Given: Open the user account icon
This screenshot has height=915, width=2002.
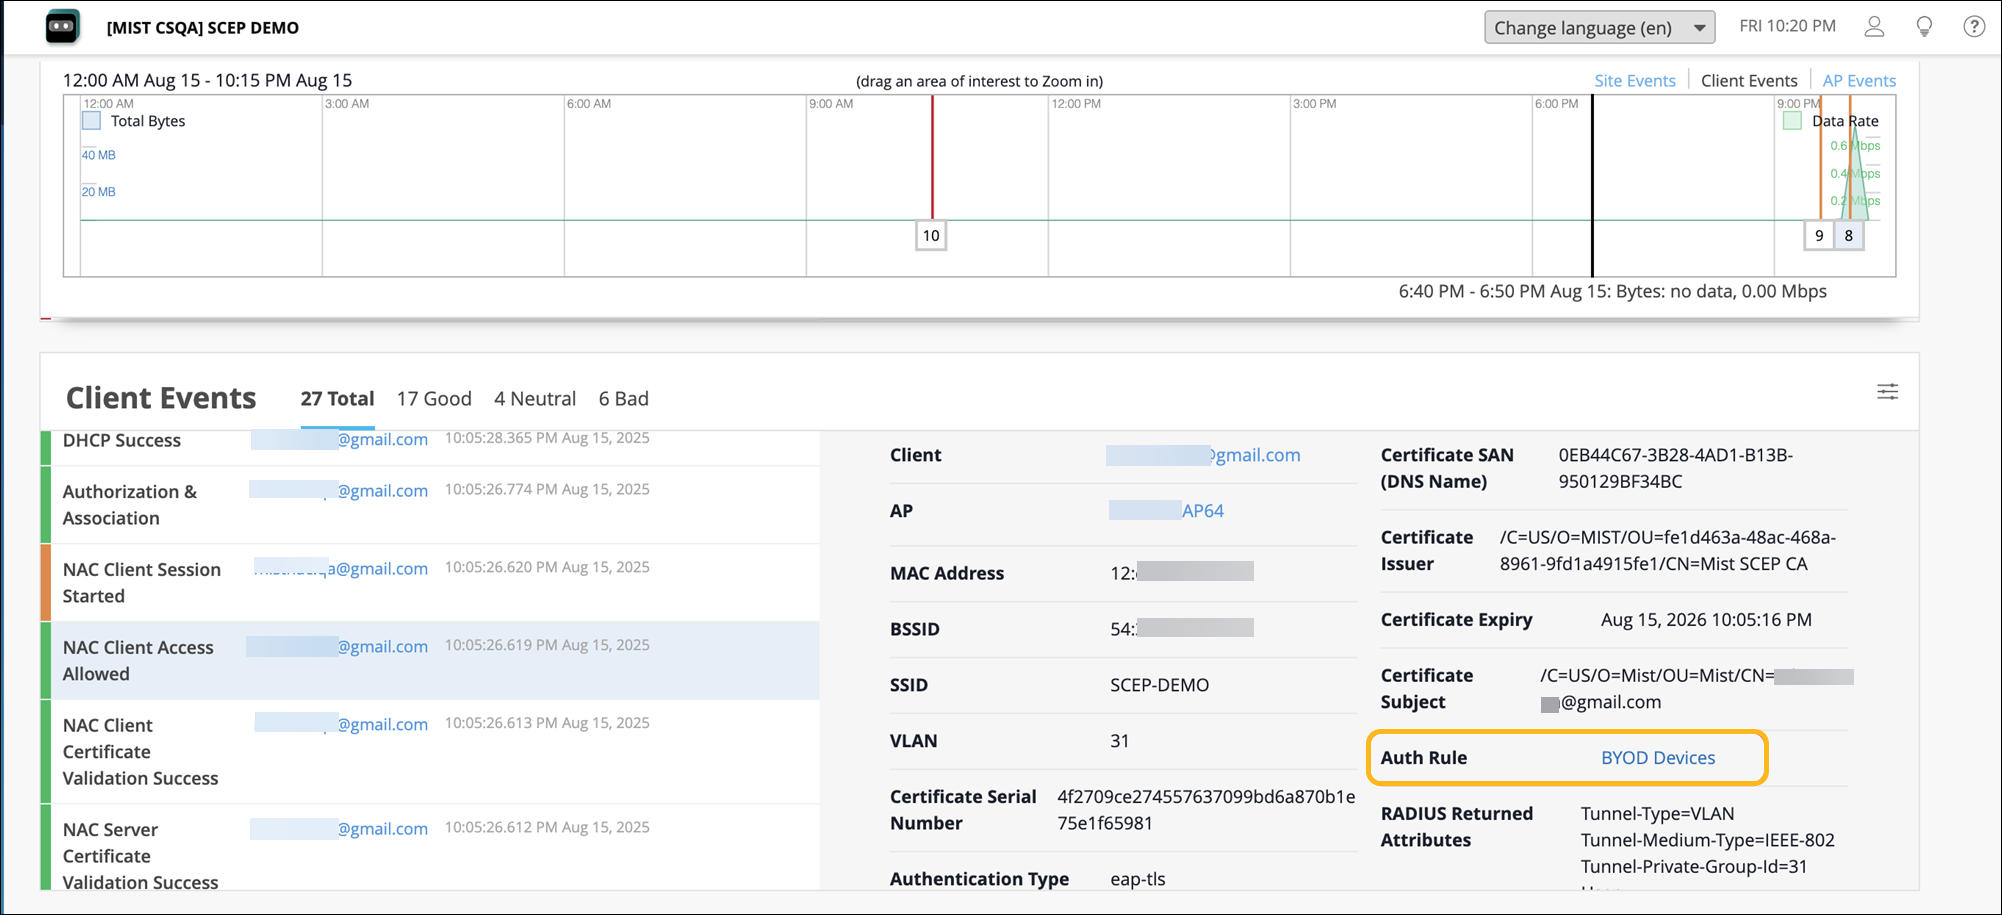Looking at the screenshot, I should [x=1874, y=27].
